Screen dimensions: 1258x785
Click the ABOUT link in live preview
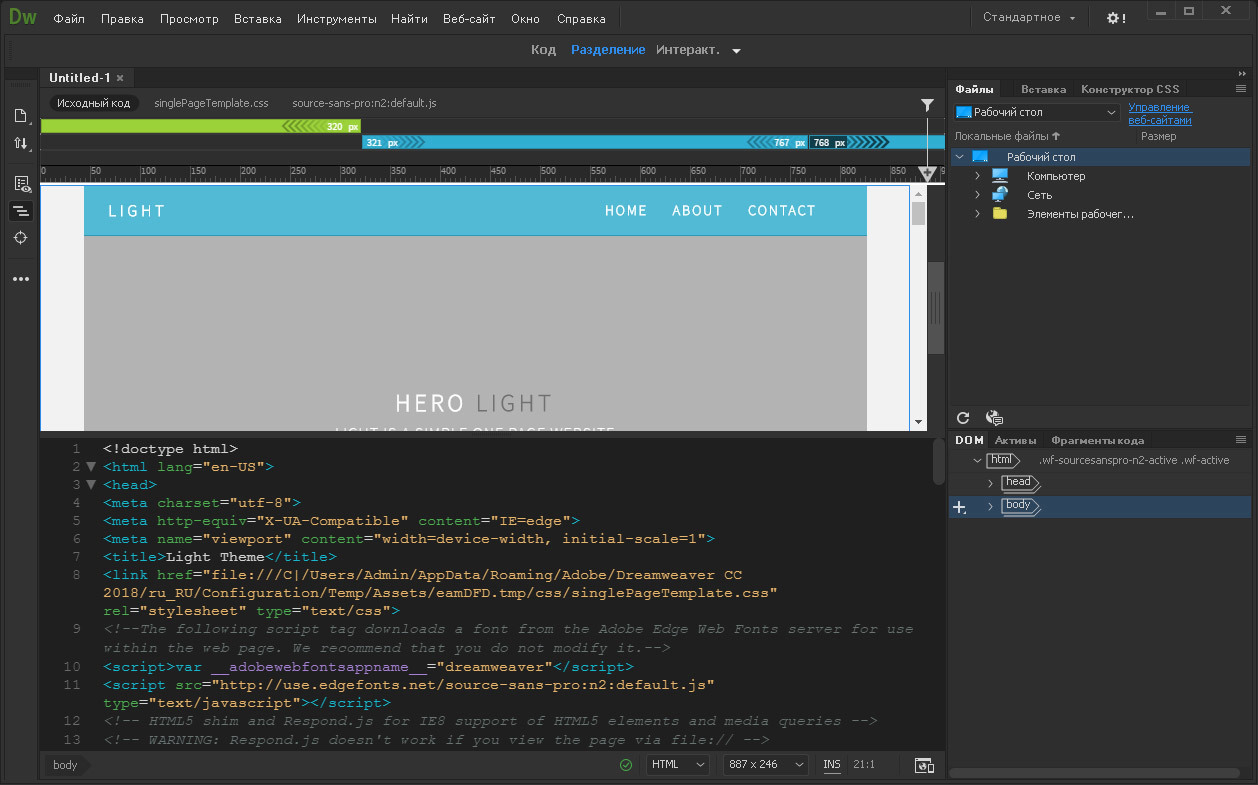697,211
